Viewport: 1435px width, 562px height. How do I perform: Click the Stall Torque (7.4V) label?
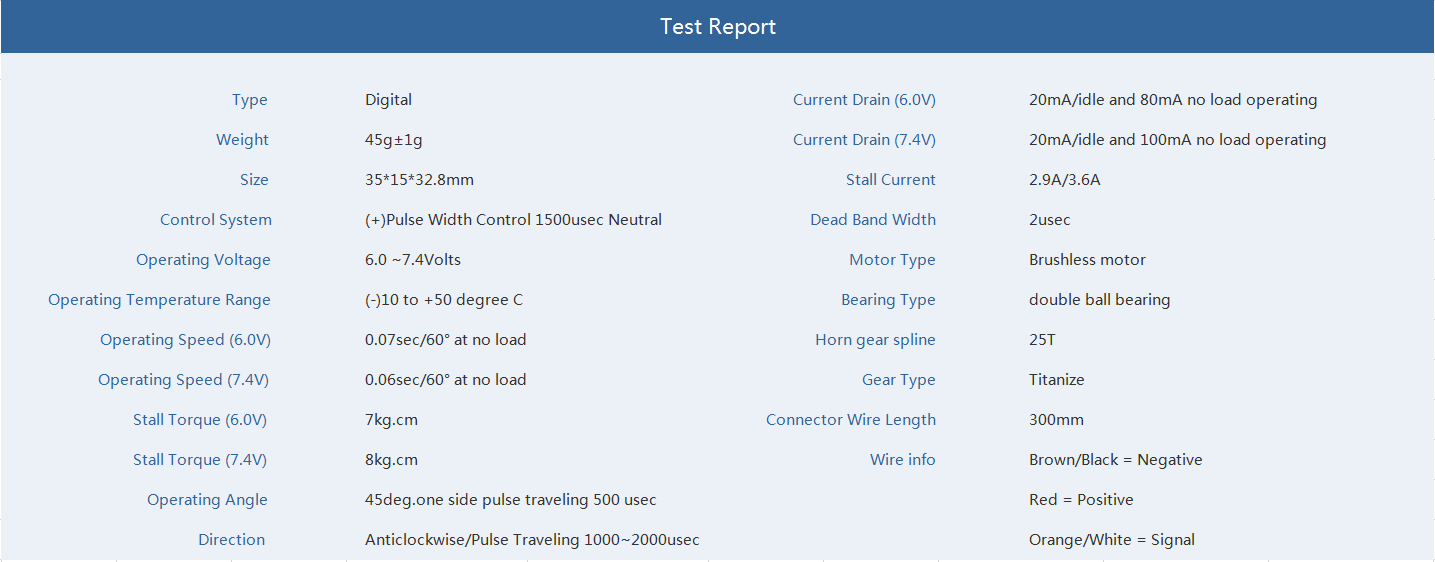[x=200, y=460]
